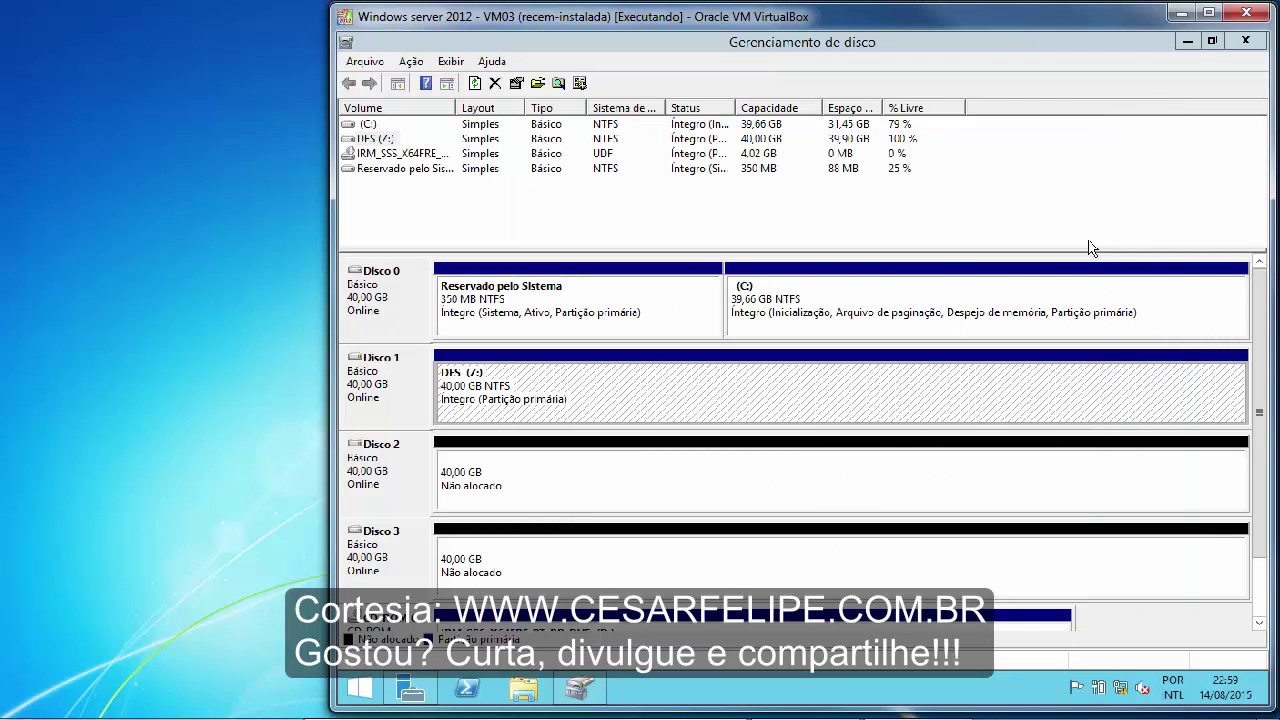This screenshot has width=1280, height=720.
Task: Click the Refresh toolbar icon
Action: point(475,84)
